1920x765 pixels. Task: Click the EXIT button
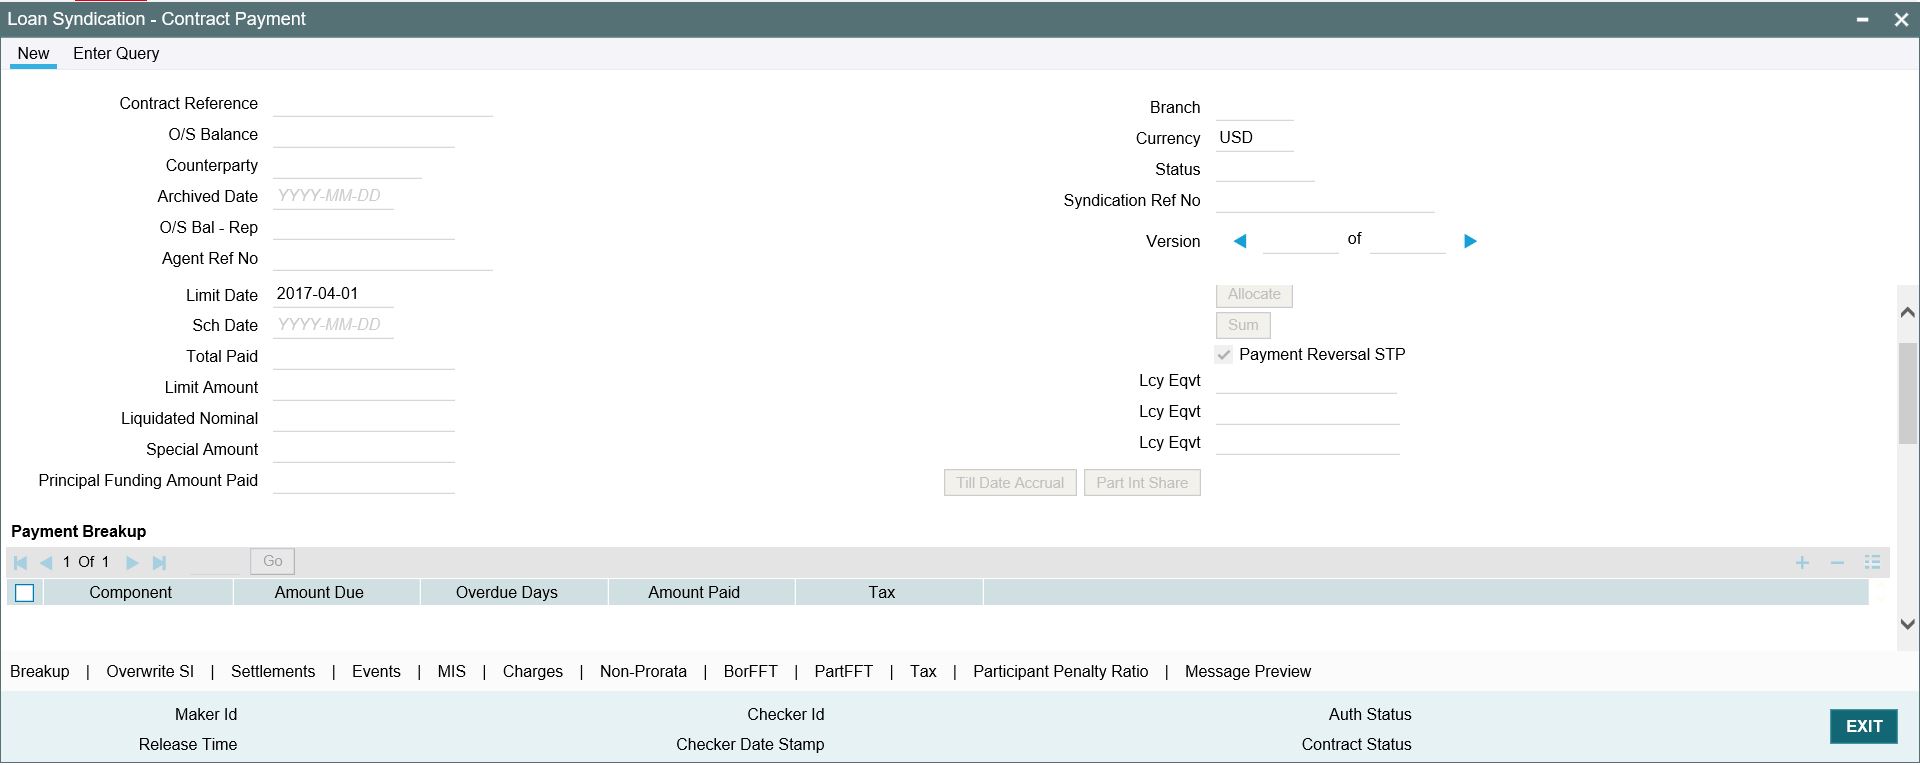1864,727
